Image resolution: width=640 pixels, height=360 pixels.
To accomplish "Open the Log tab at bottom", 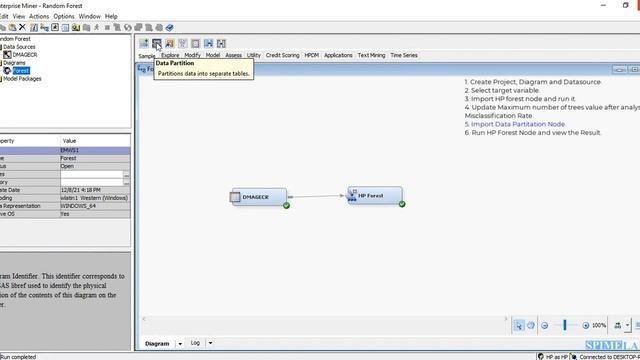I will [195, 343].
